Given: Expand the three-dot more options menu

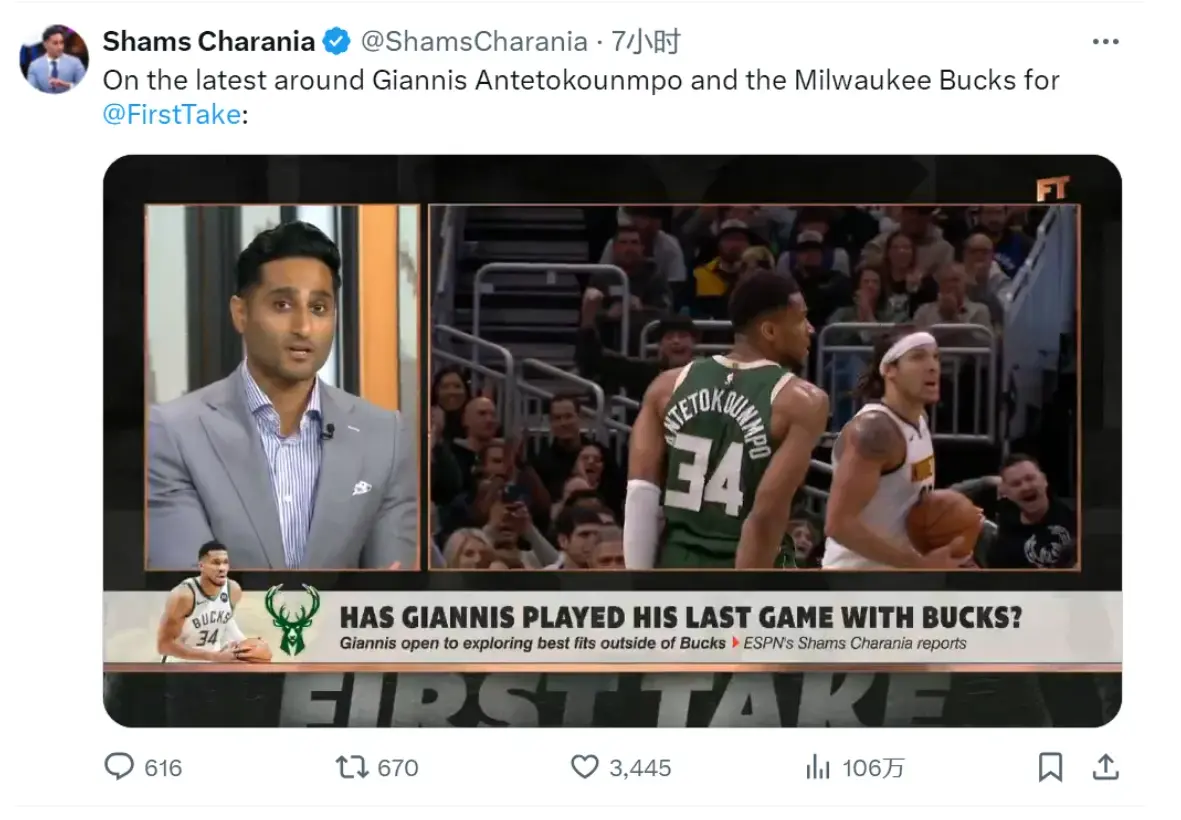Looking at the screenshot, I should (x=1105, y=42).
